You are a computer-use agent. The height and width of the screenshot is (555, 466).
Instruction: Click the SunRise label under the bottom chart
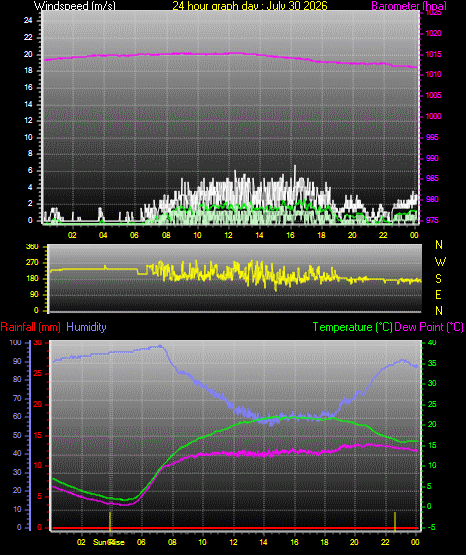point(109,542)
